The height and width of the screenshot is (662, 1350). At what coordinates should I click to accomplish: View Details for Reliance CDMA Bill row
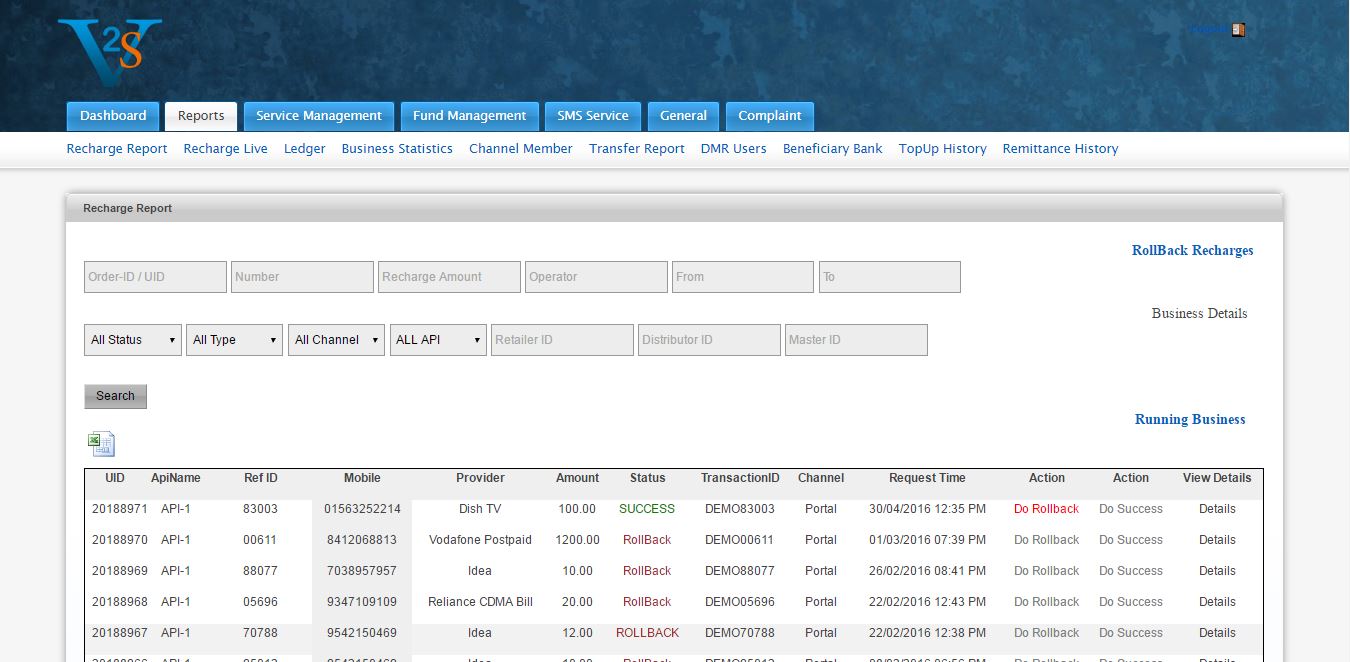coord(1217,602)
